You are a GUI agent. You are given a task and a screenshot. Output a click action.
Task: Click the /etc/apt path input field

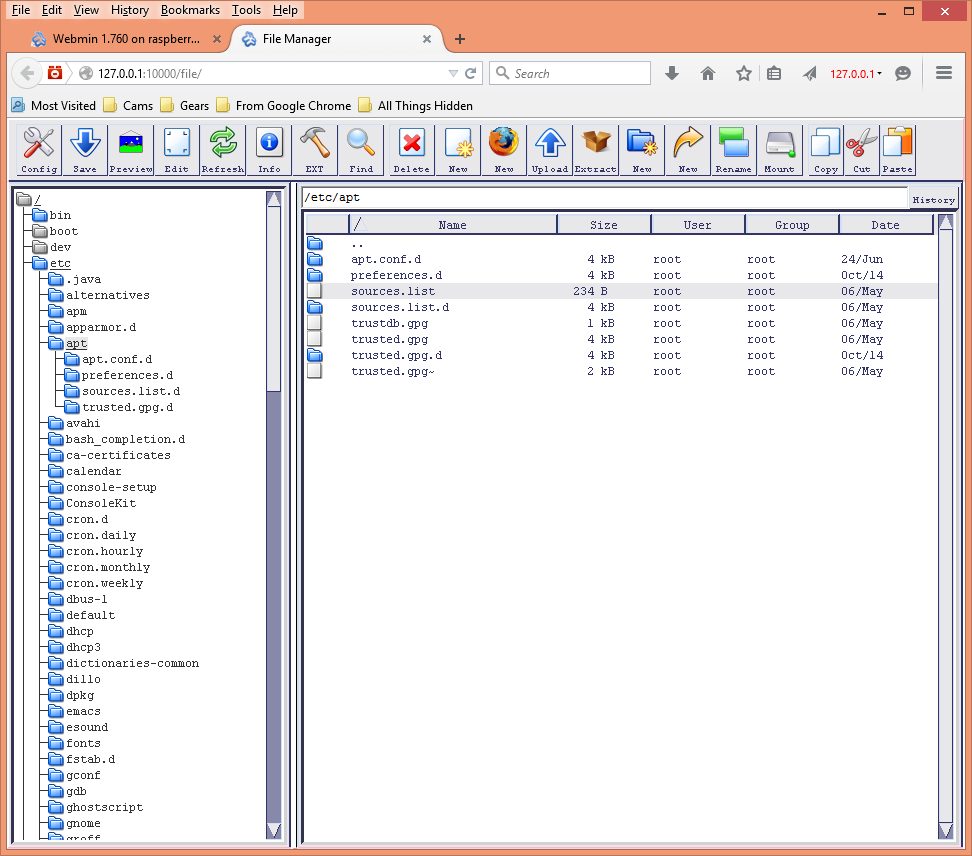point(604,198)
